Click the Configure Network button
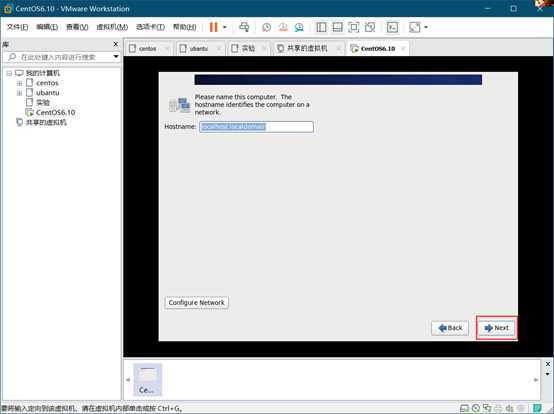The image size is (554, 414). click(196, 303)
